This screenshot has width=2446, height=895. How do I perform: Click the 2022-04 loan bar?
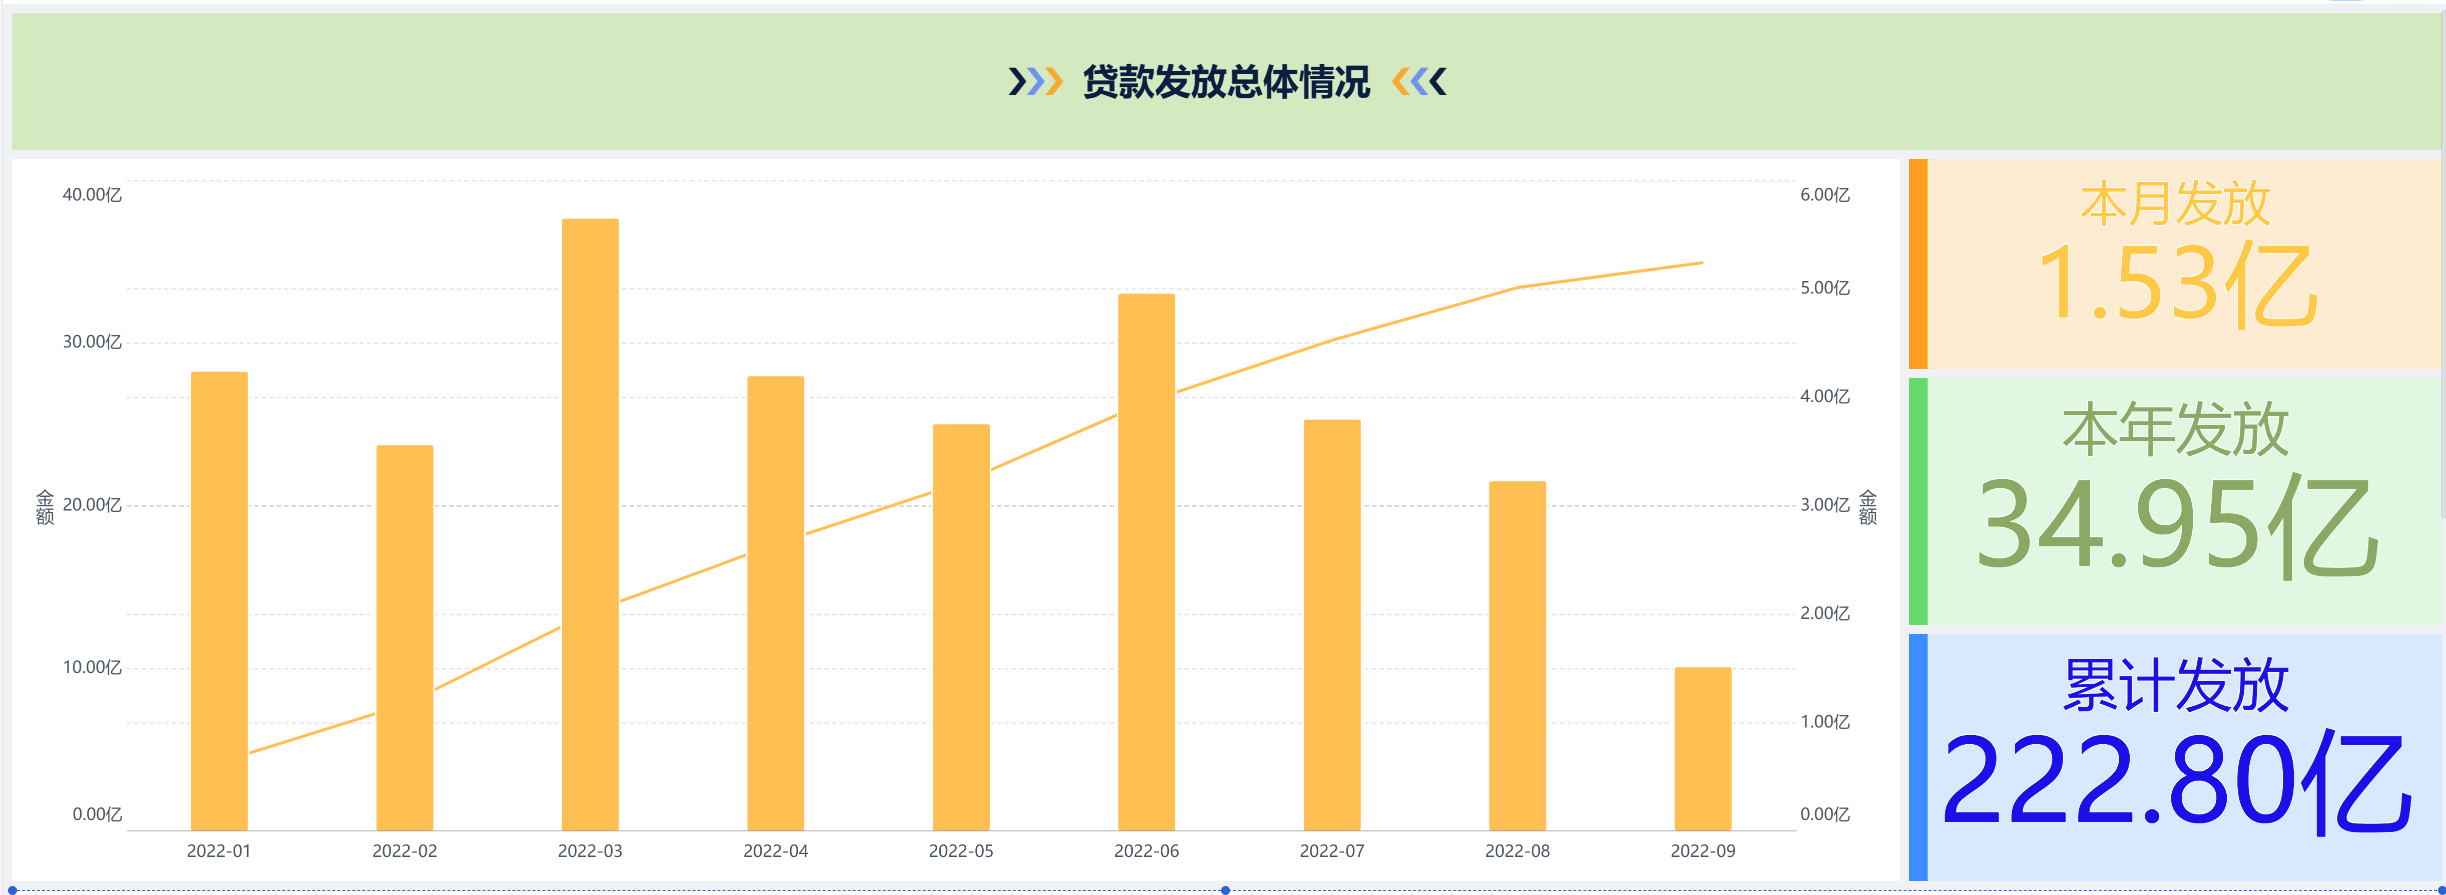pyautogui.click(x=776, y=603)
